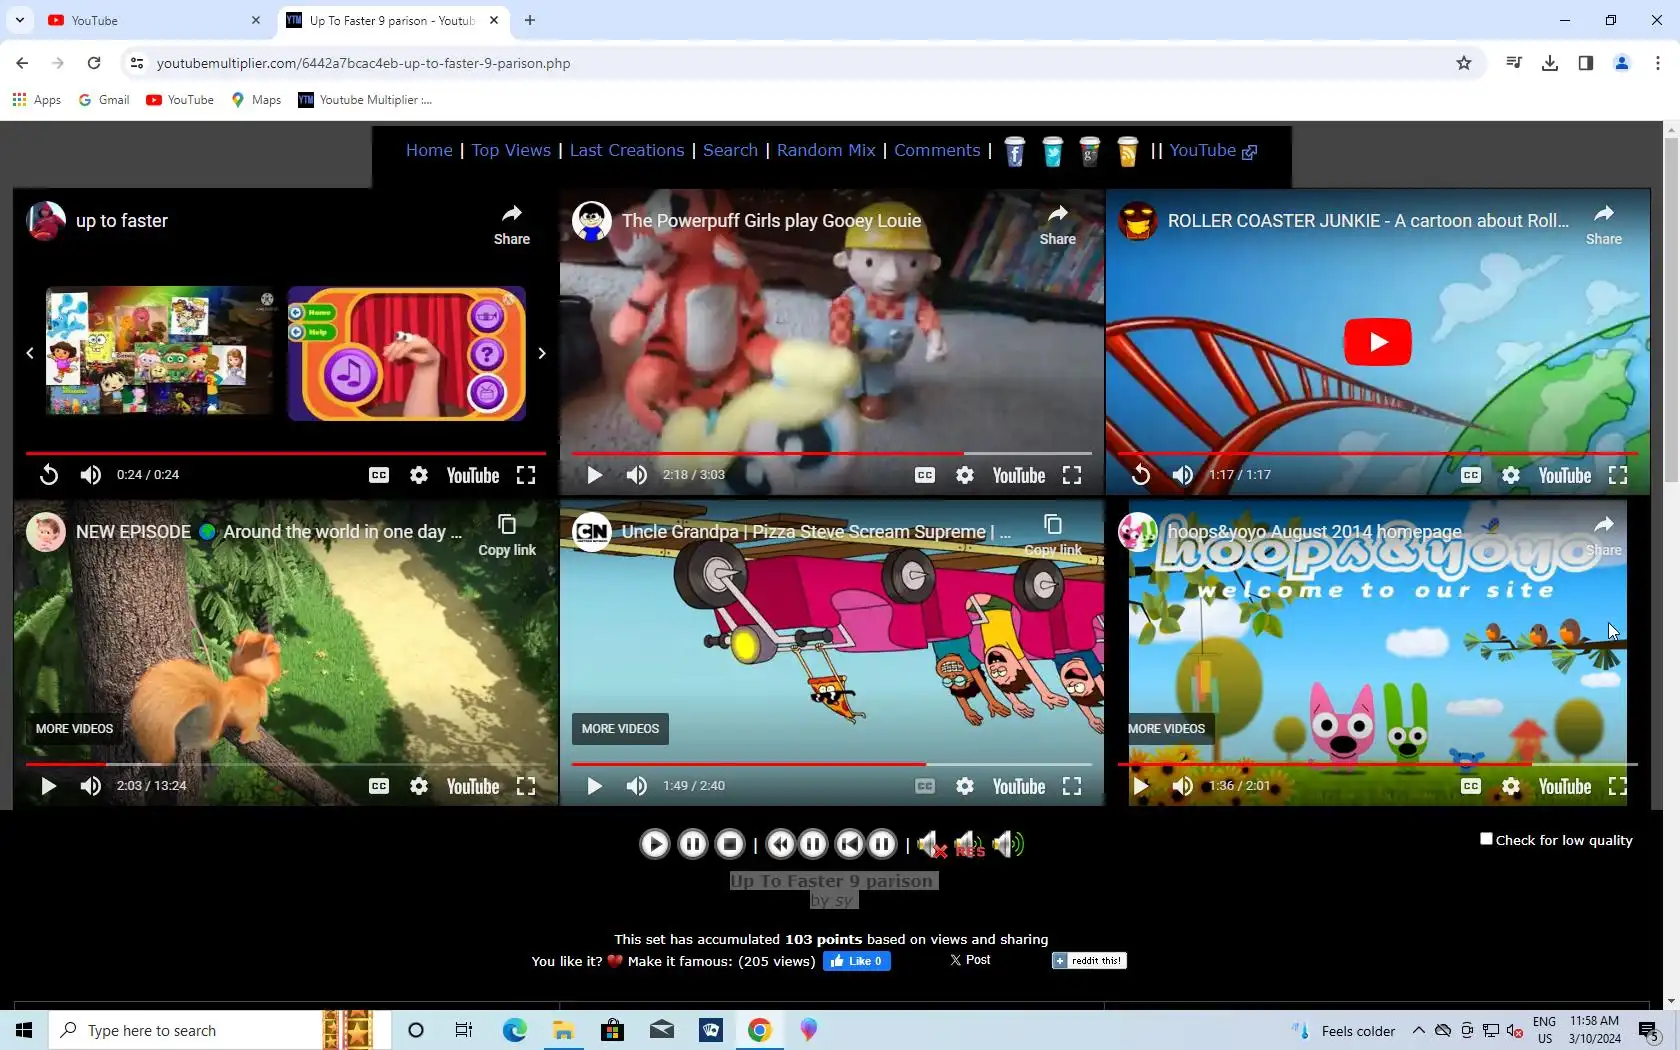This screenshot has width=1680, height=1050.
Task: Open settings gear on the 'up to faster' video
Action: pyautogui.click(x=419, y=475)
